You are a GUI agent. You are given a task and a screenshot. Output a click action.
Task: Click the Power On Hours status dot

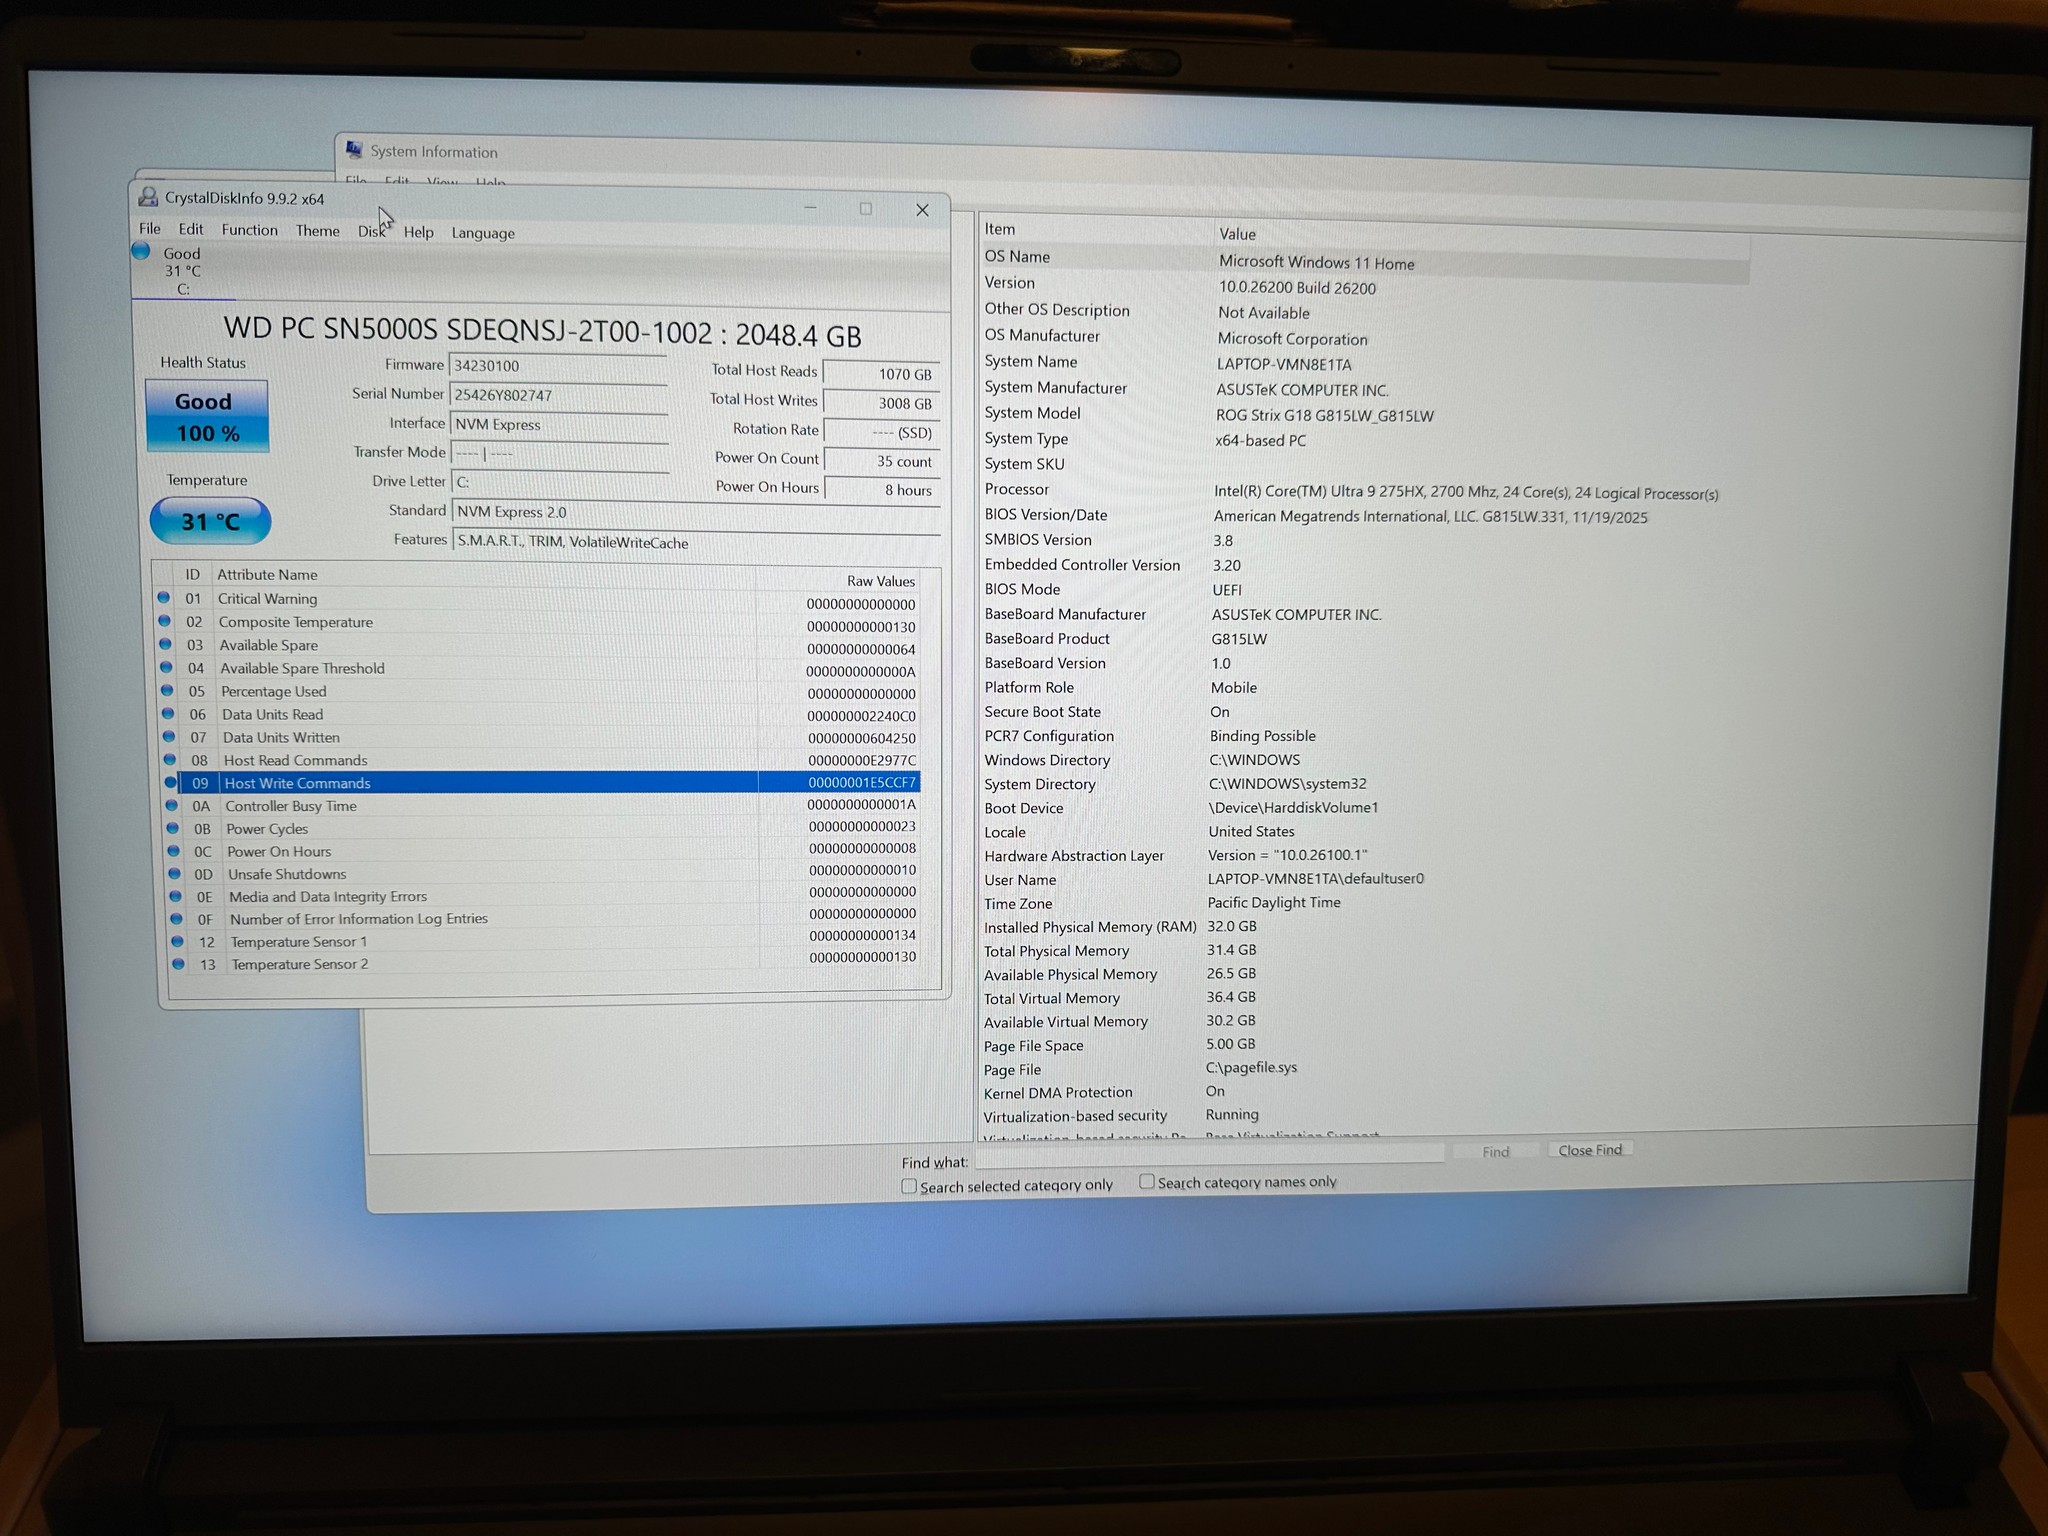[x=174, y=851]
